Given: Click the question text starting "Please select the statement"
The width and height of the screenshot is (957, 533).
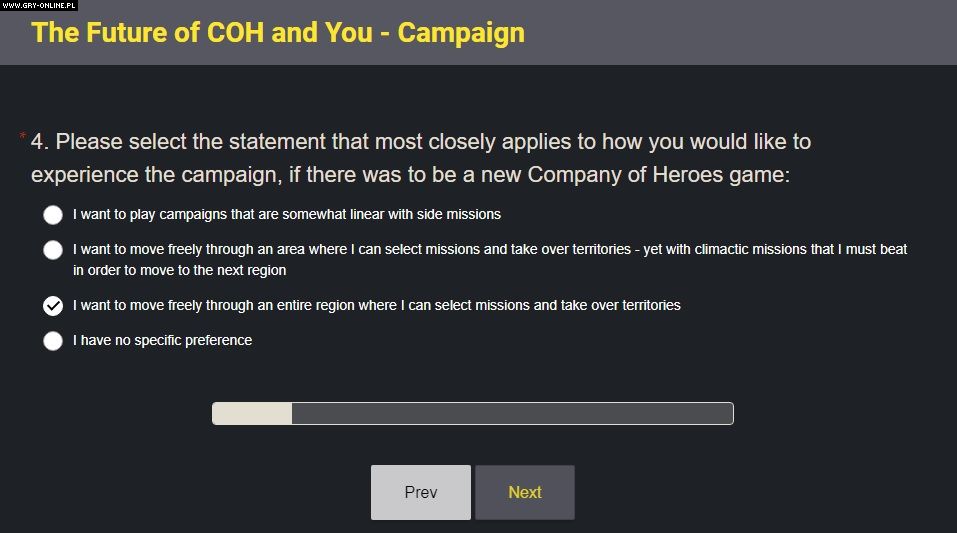Looking at the screenshot, I should [x=440, y=142].
